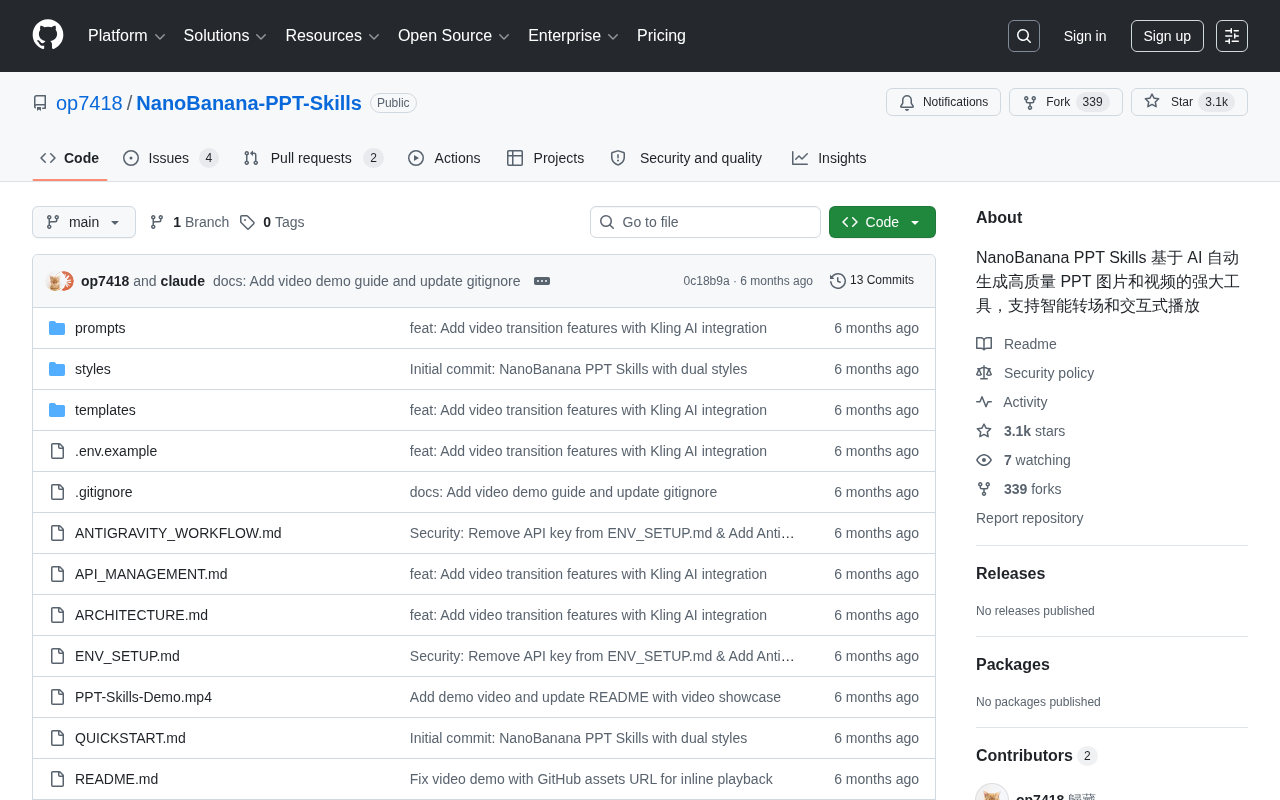Image resolution: width=1280 pixels, height=800 pixels.
Task: Click the Security policy scale icon
Action: 984,373
